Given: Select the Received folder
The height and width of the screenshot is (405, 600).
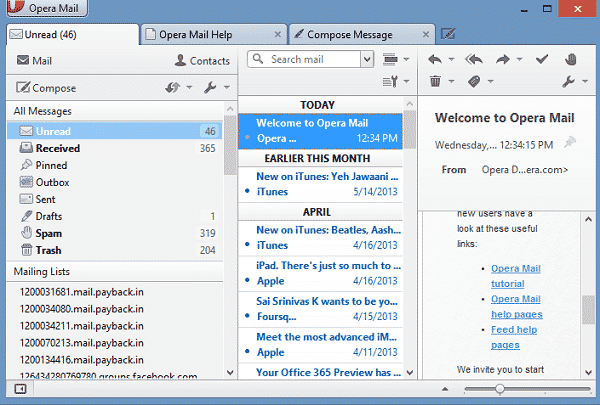Looking at the screenshot, I should click(x=114, y=148).
